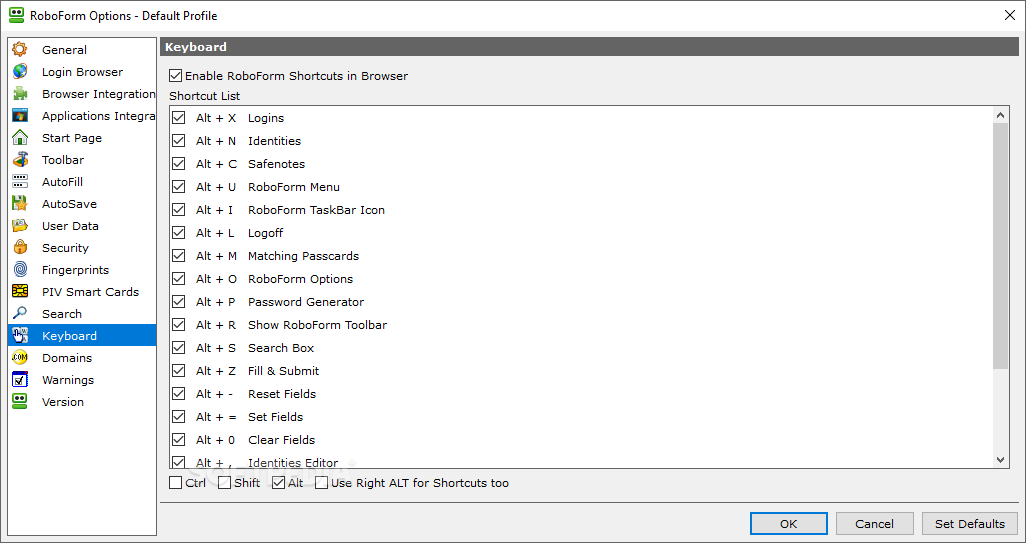Click the RoboForm title bar icon

[x=16, y=15]
